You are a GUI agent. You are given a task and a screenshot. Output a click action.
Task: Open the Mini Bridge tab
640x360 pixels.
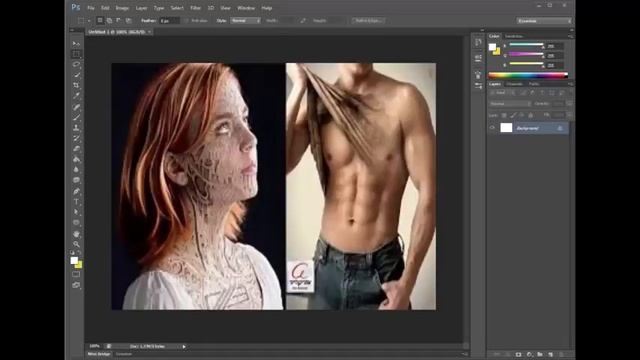[99, 354]
